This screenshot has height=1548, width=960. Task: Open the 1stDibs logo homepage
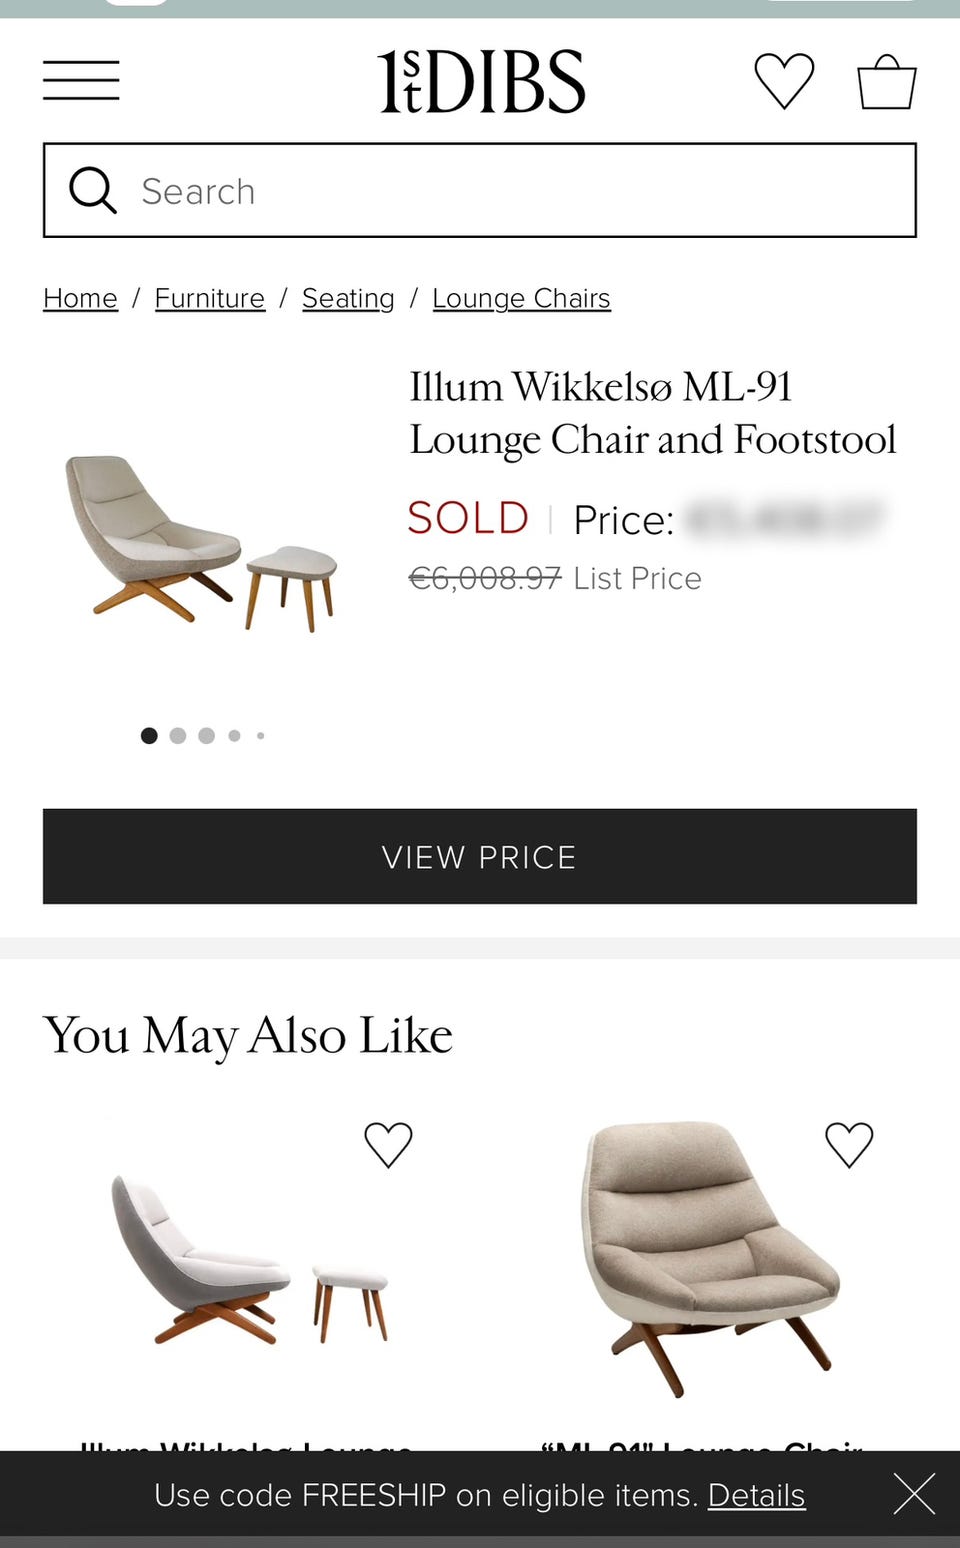coord(481,81)
